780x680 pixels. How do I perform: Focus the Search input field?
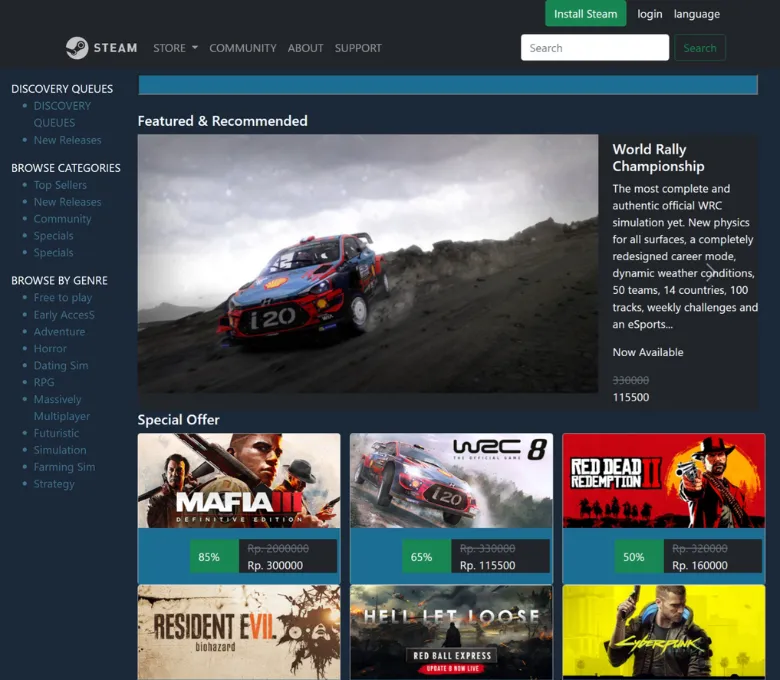tap(594, 48)
